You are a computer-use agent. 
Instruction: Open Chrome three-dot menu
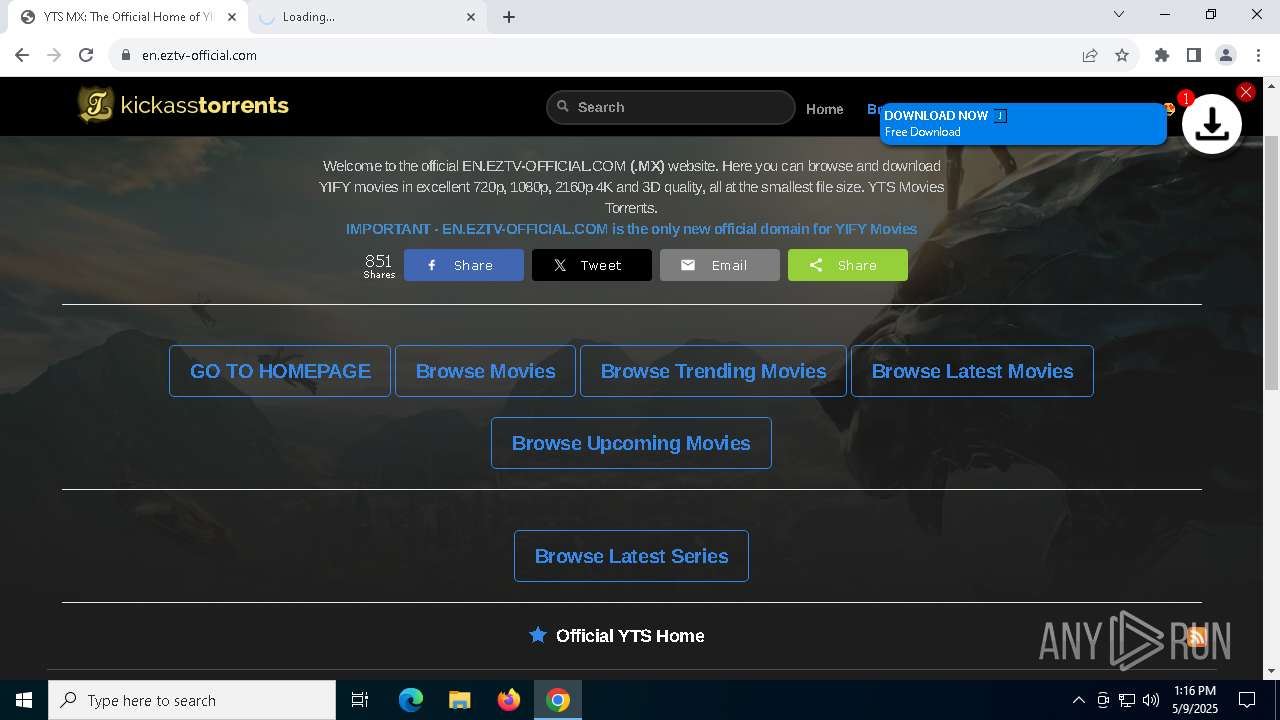click(1258, 55)
